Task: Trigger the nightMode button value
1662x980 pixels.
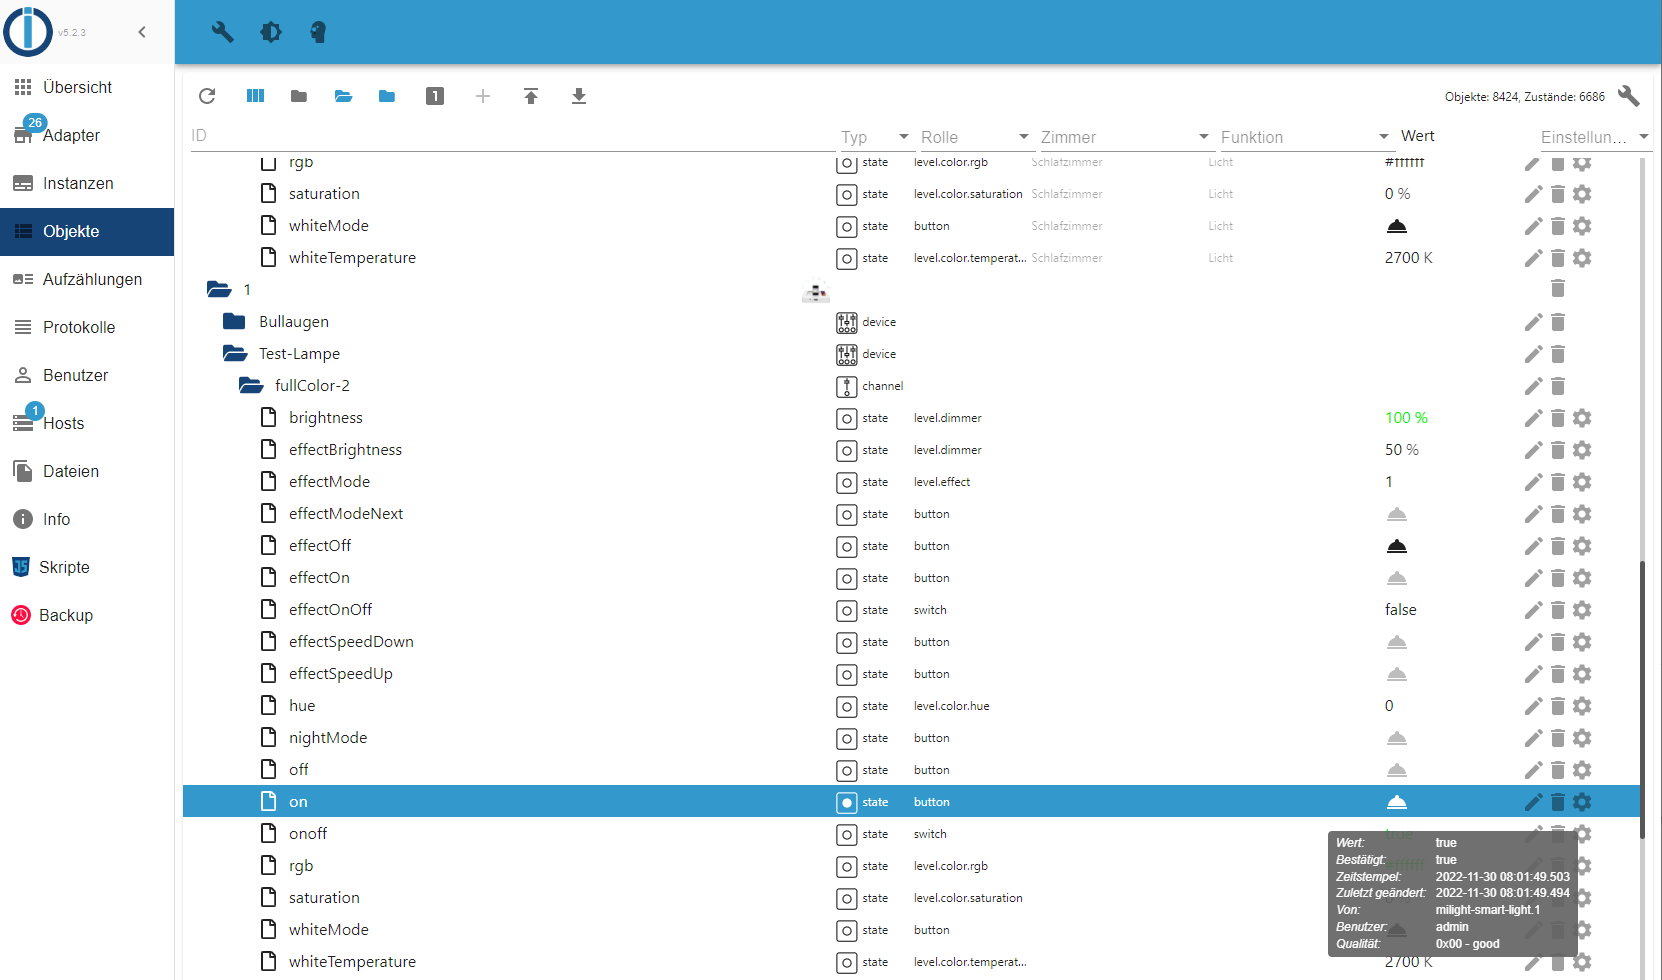Action: [1397, 738]
